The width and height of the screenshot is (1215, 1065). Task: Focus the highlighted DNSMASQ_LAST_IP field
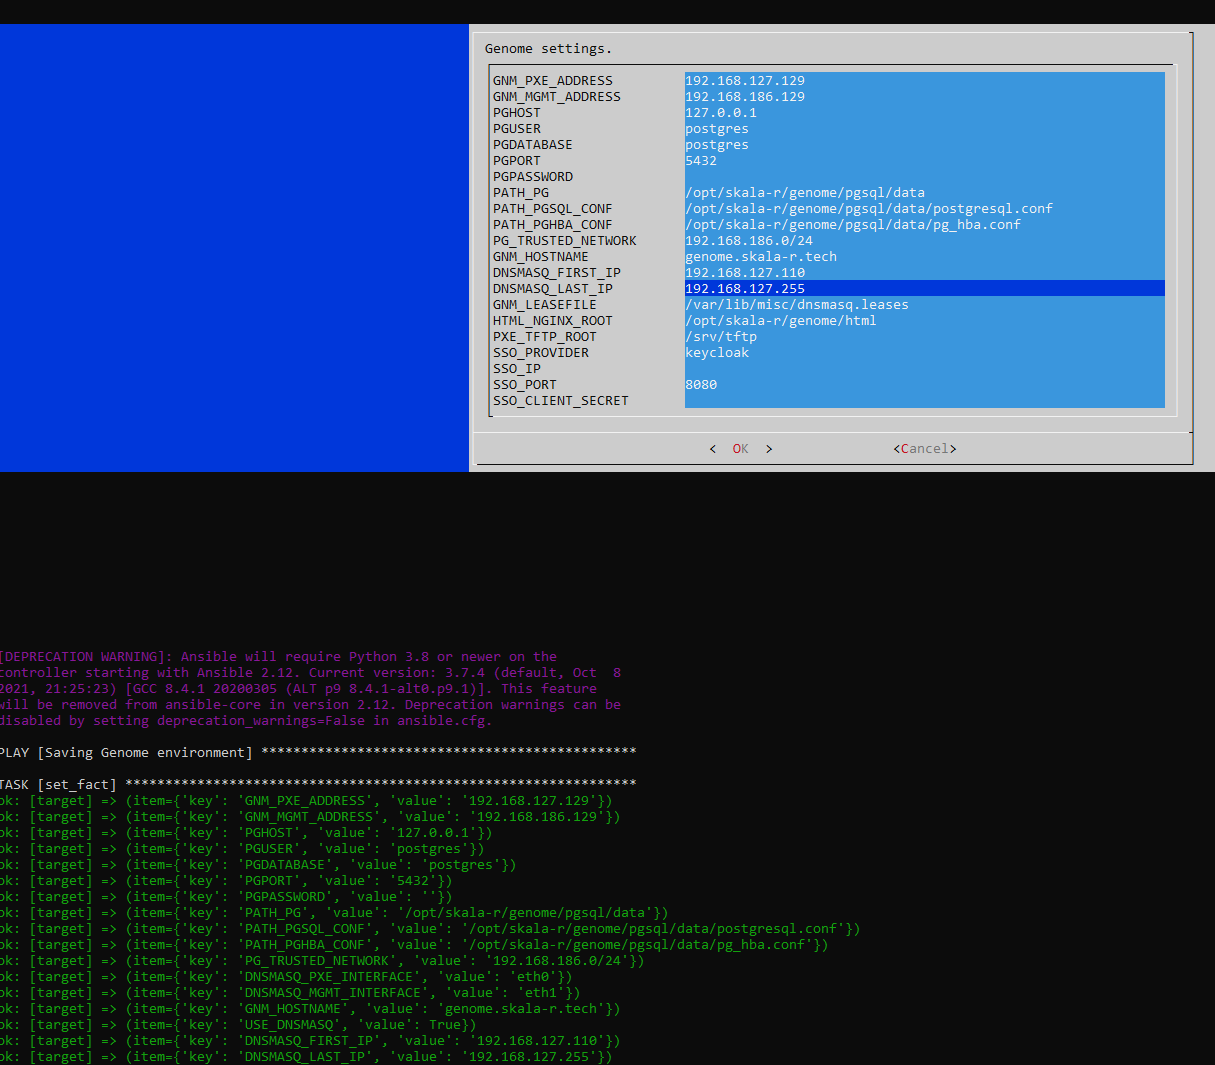[x=924, y=289]
